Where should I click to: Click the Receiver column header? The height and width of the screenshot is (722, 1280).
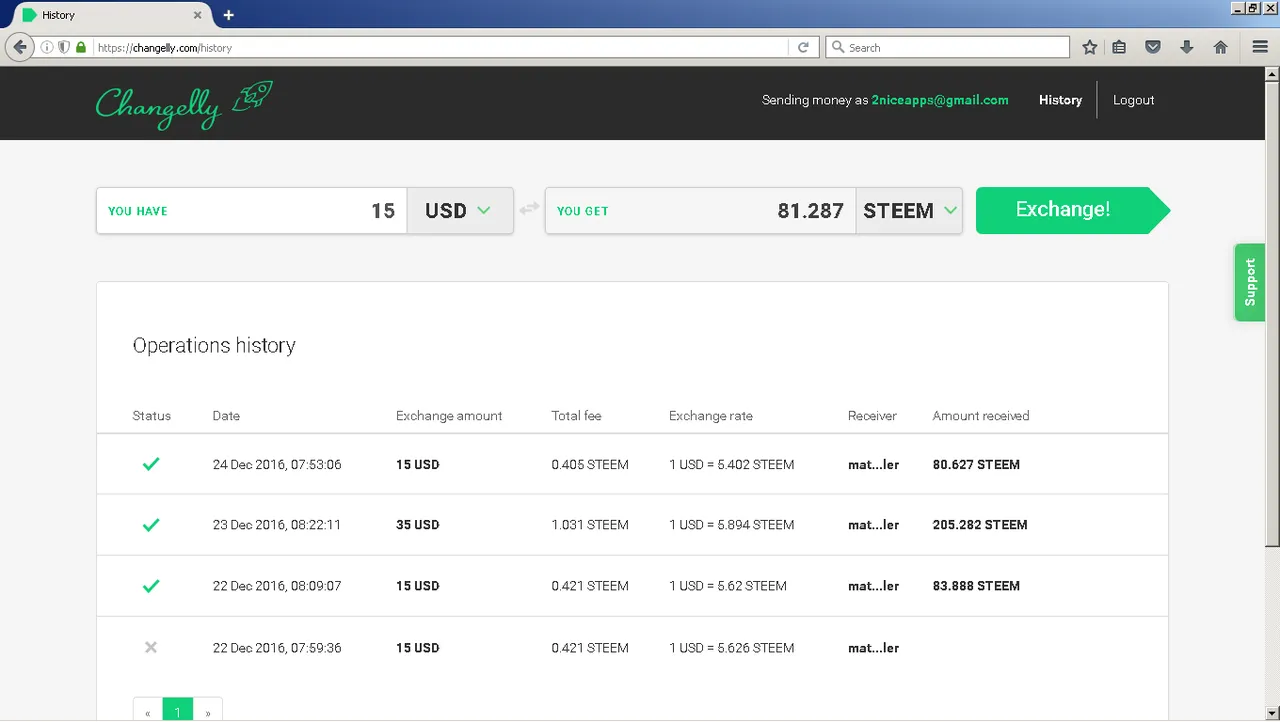[872, 416]
